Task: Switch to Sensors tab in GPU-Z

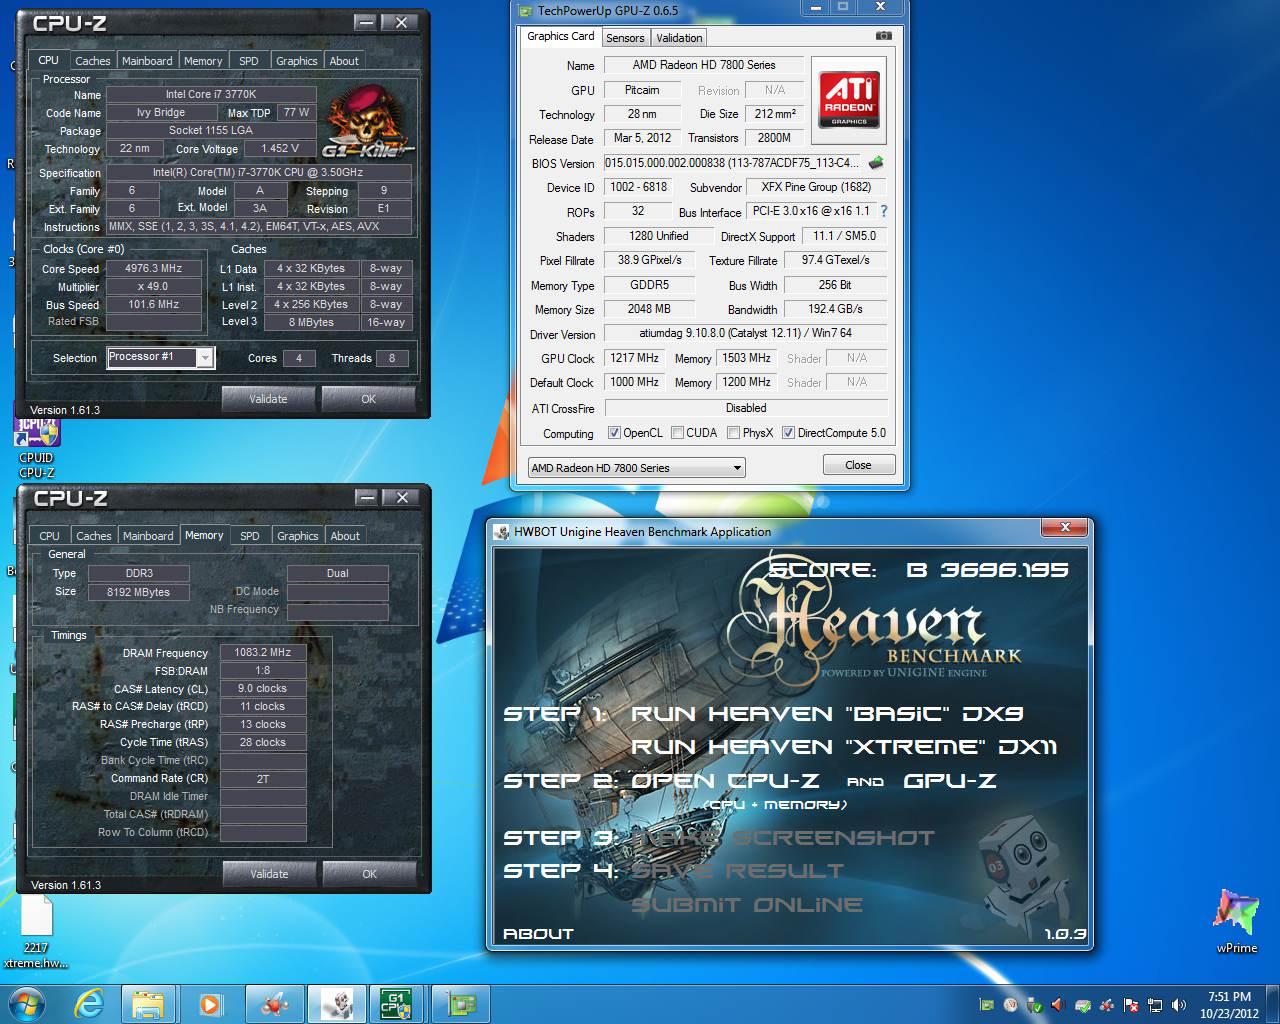Action: click(625, 38)
